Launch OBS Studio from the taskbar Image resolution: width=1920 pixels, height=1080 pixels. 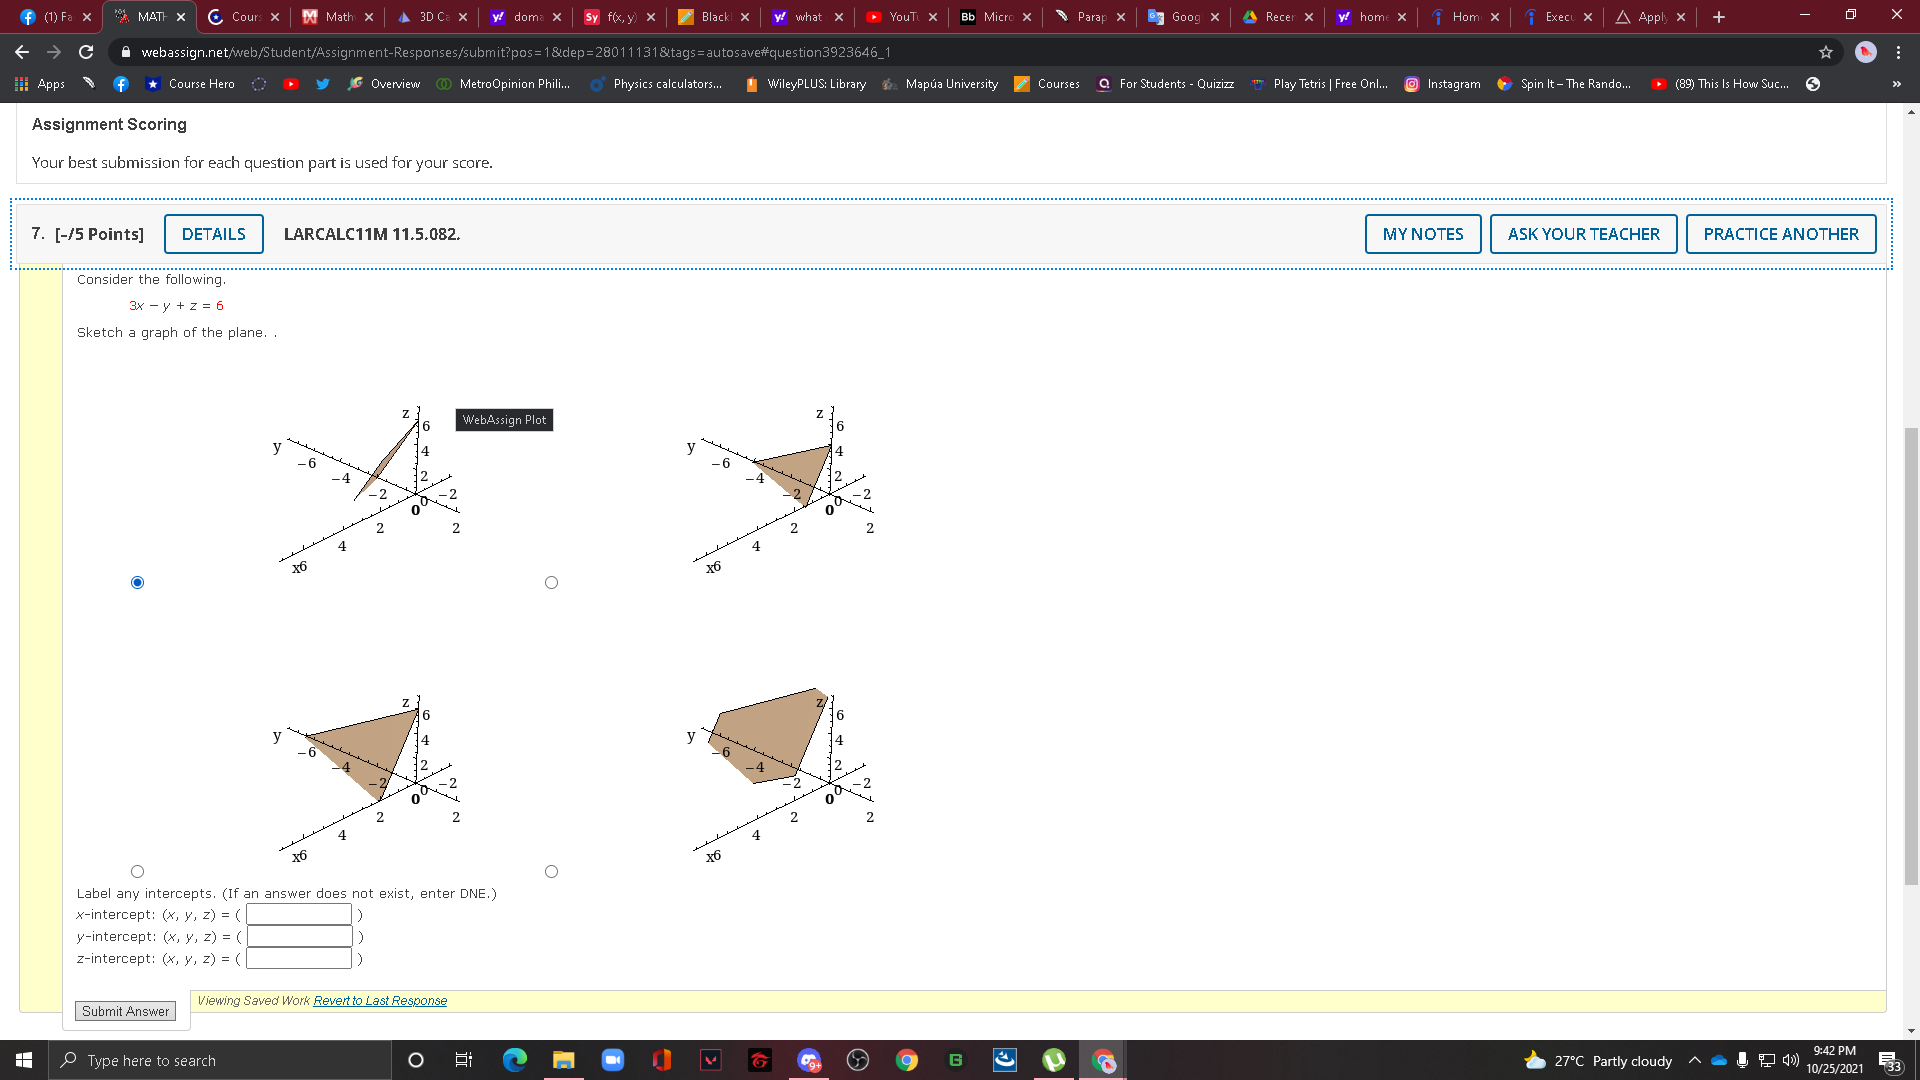pos(858,1059)
